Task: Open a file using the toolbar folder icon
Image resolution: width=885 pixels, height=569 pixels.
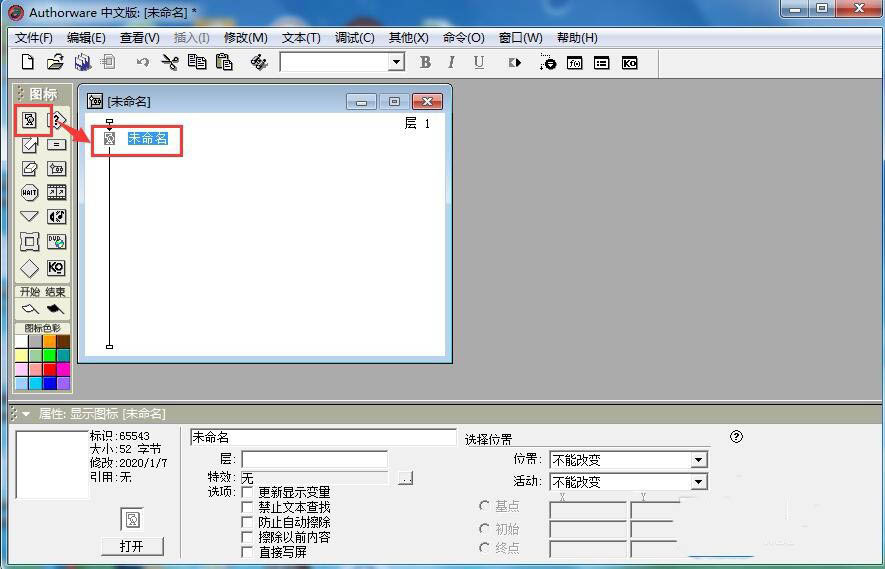Action: tap(55, 62)
